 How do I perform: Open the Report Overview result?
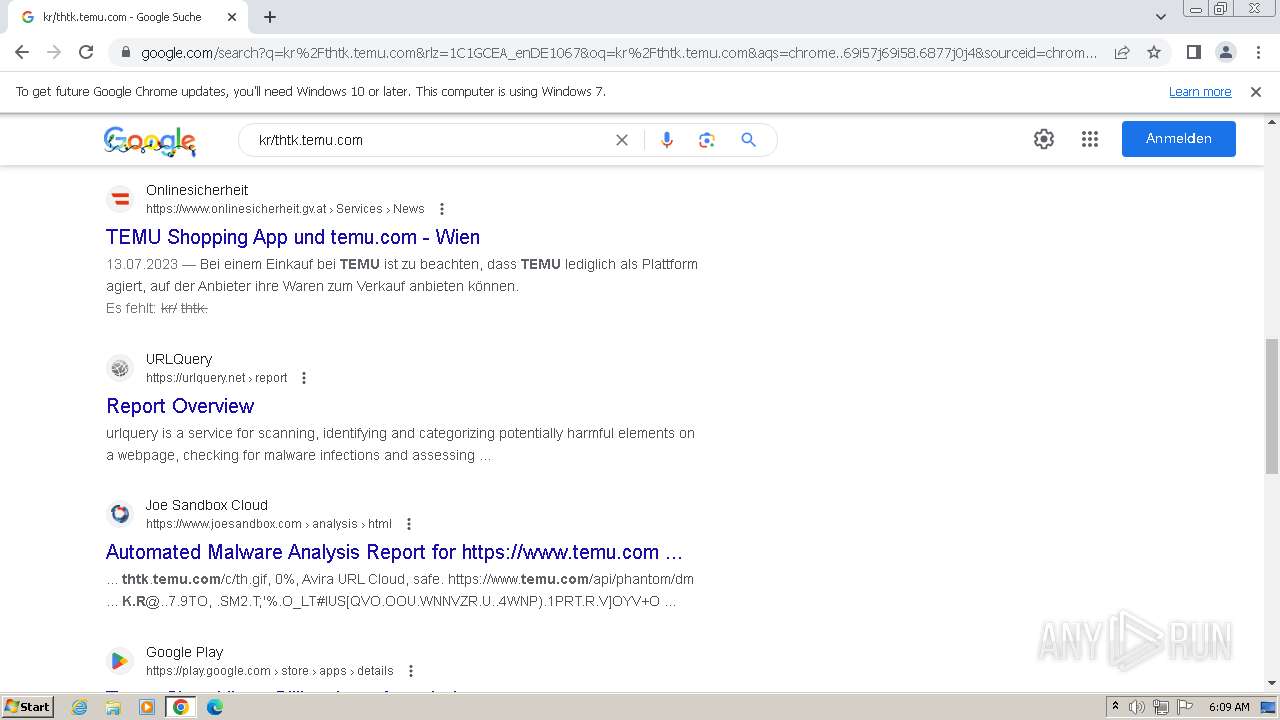(x=180, y=406)
